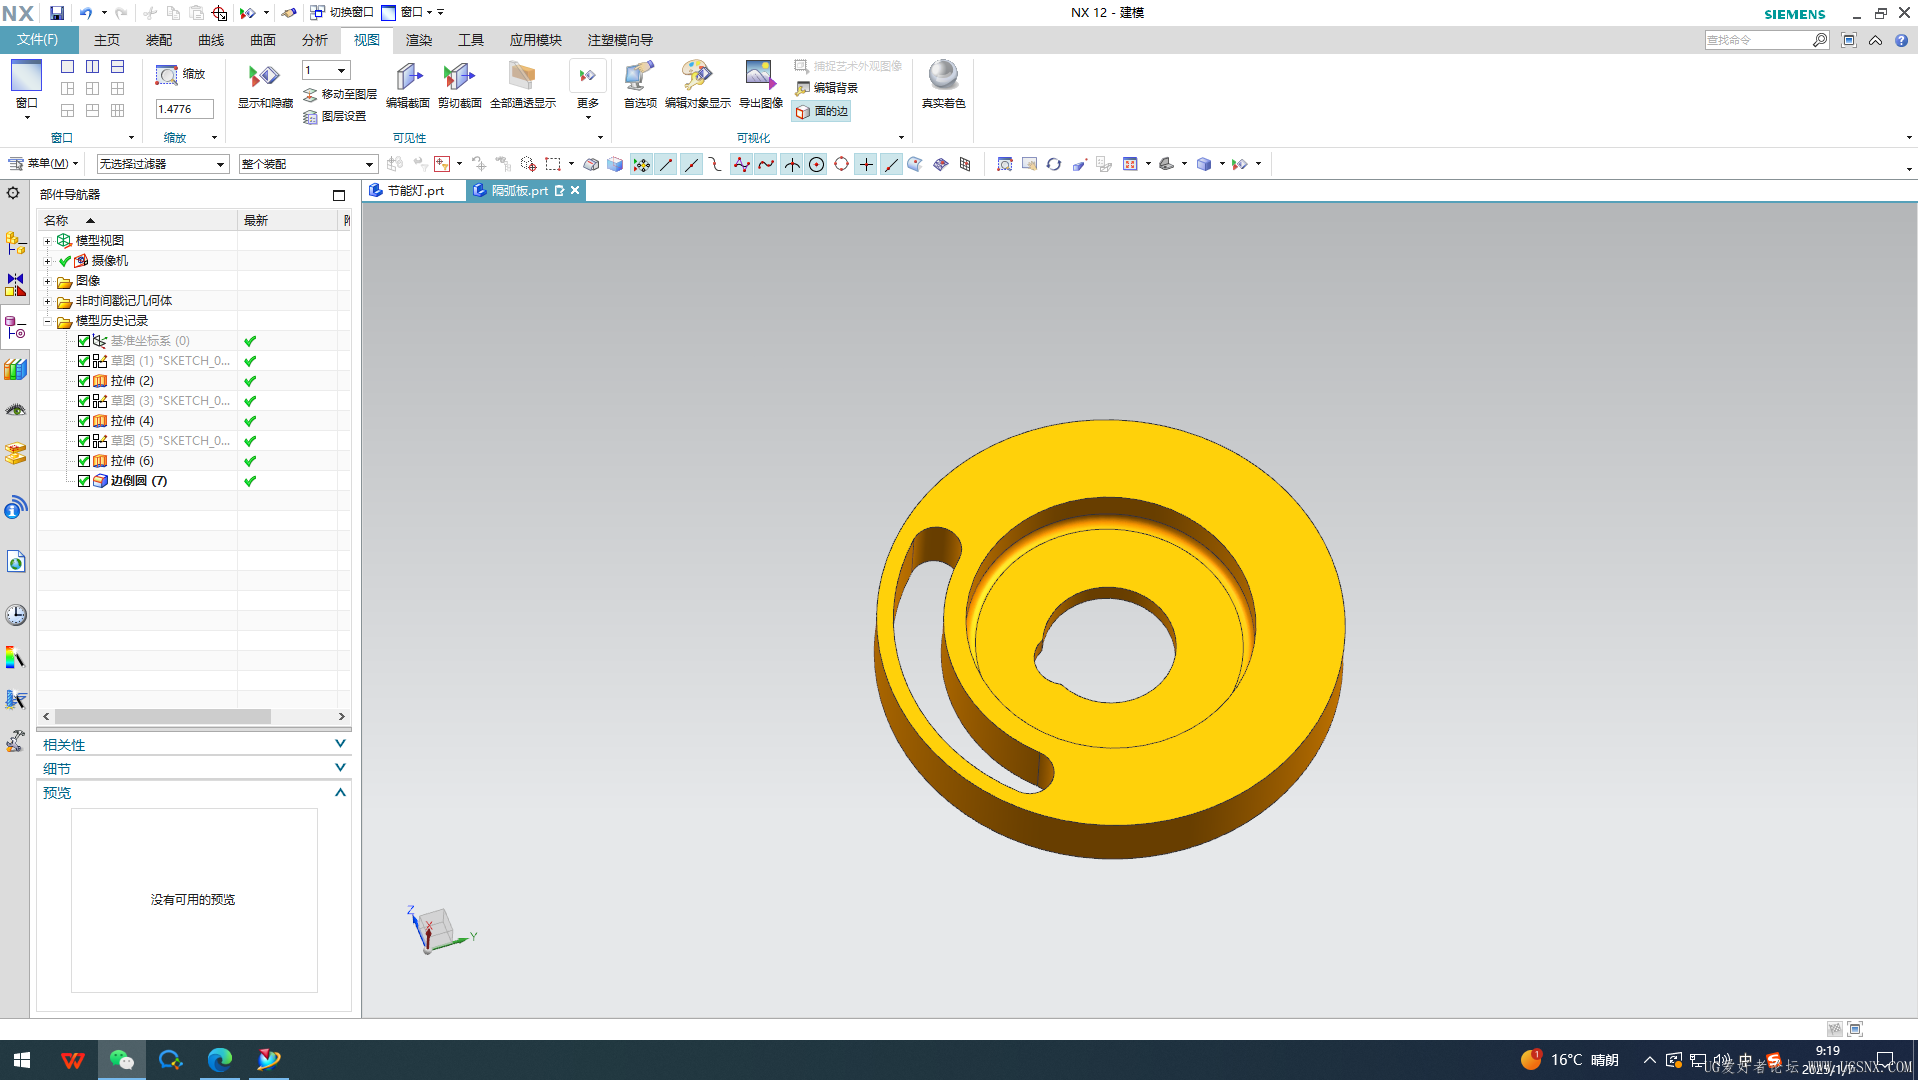This screenshot has height=1080, width=1918.
Task: Click the 更多 visibility button
Action: click(587, 88)
